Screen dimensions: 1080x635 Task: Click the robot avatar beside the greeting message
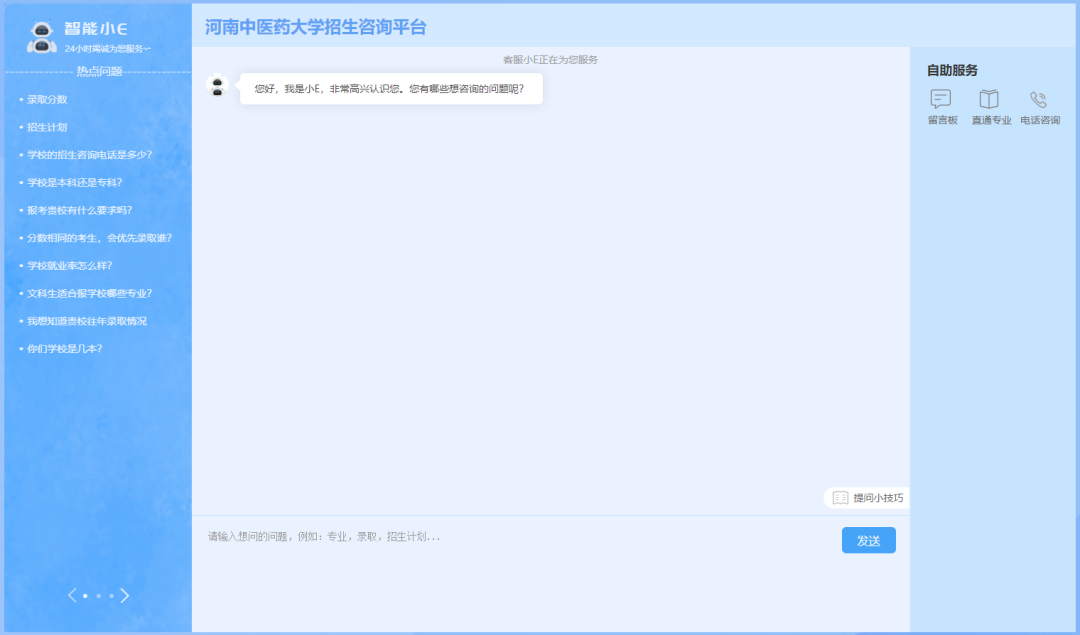(217, 86)
